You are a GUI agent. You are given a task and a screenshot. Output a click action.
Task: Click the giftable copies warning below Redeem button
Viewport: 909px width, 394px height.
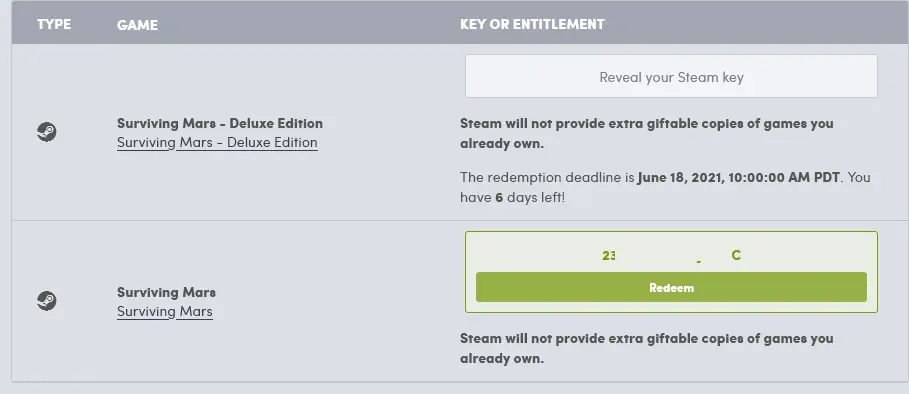point(646,348)
